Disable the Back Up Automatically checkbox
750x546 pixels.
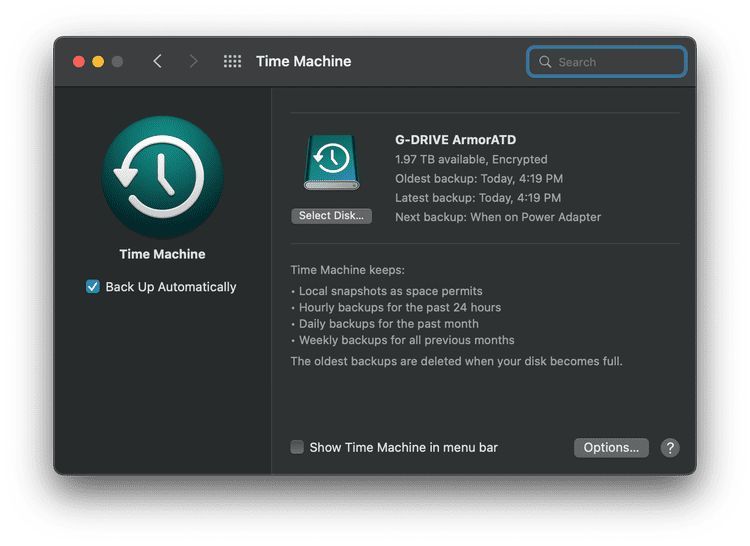(x=93, y=287)
